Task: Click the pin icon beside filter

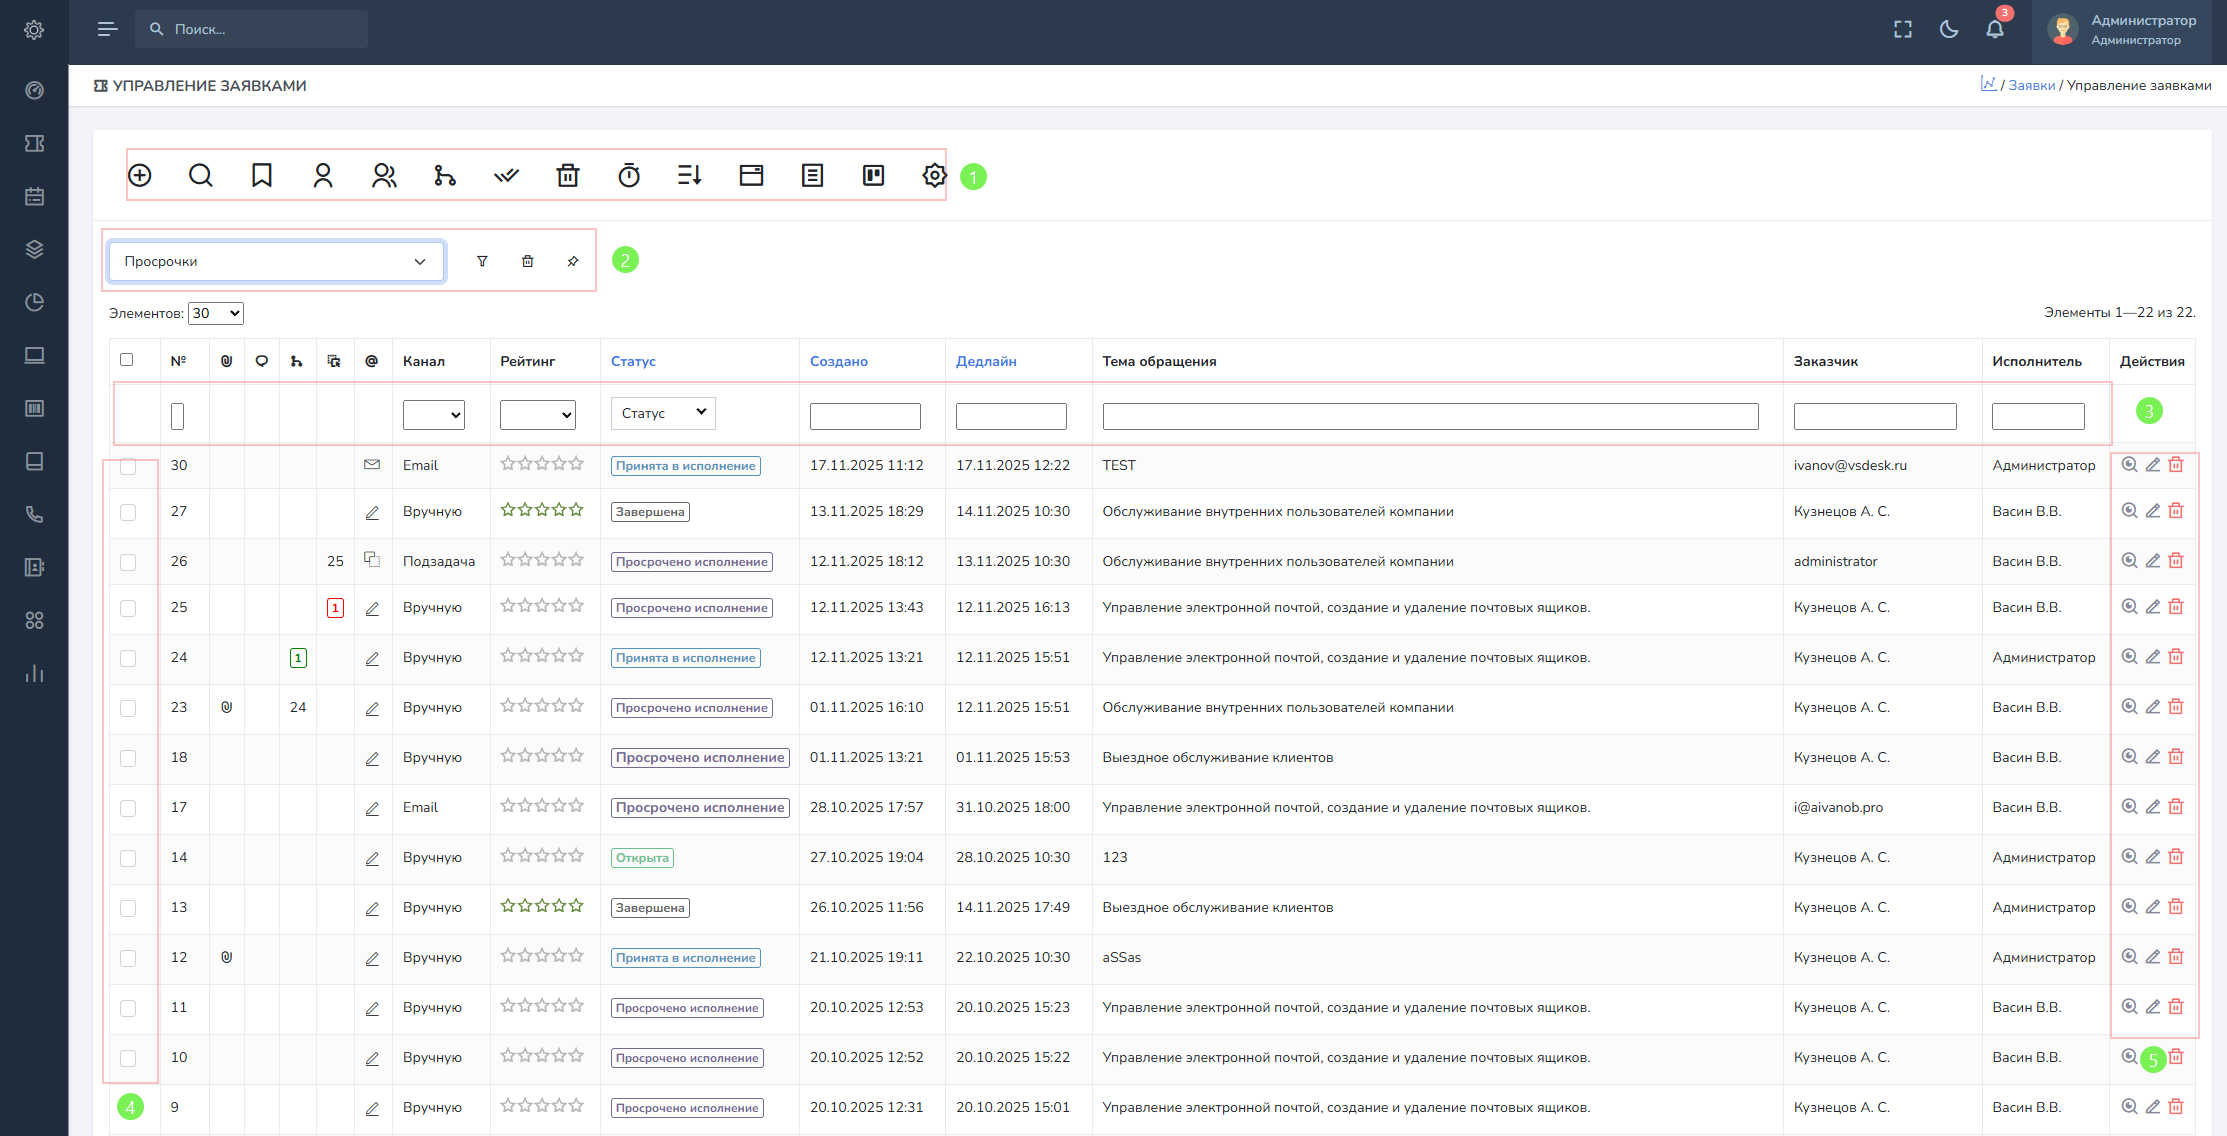Action: (573, 261)
